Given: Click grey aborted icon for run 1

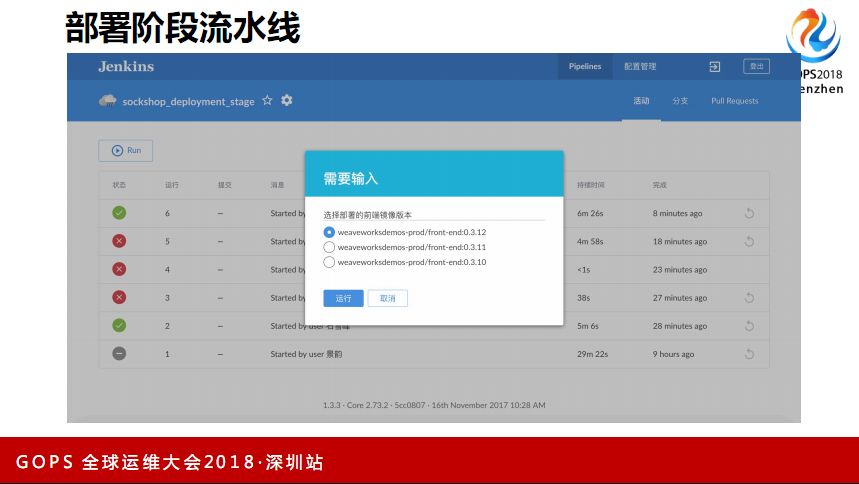Looking at the screenshot, I should coord(119,354).
